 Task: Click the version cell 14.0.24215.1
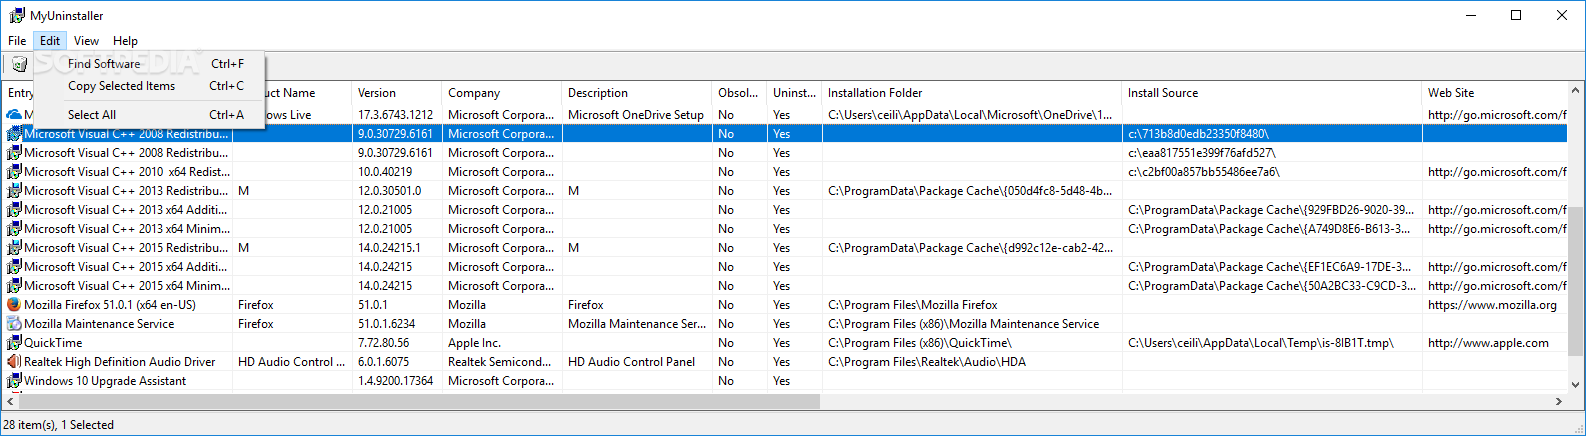coord(390,248)
